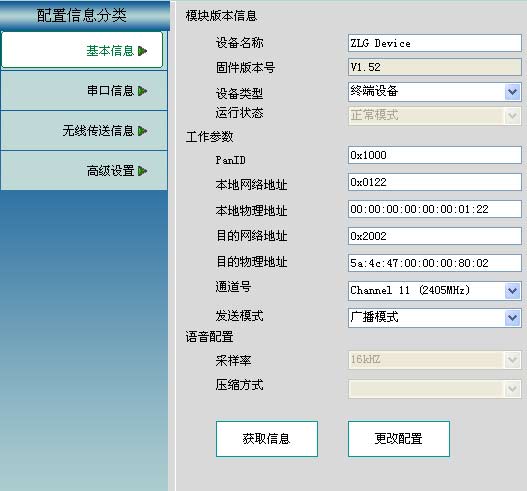Viewport: 527px width, 491px height.
Task: Click the 采样率 dropdown arrow
Action: pyautogui.click(x=513, y=360)
